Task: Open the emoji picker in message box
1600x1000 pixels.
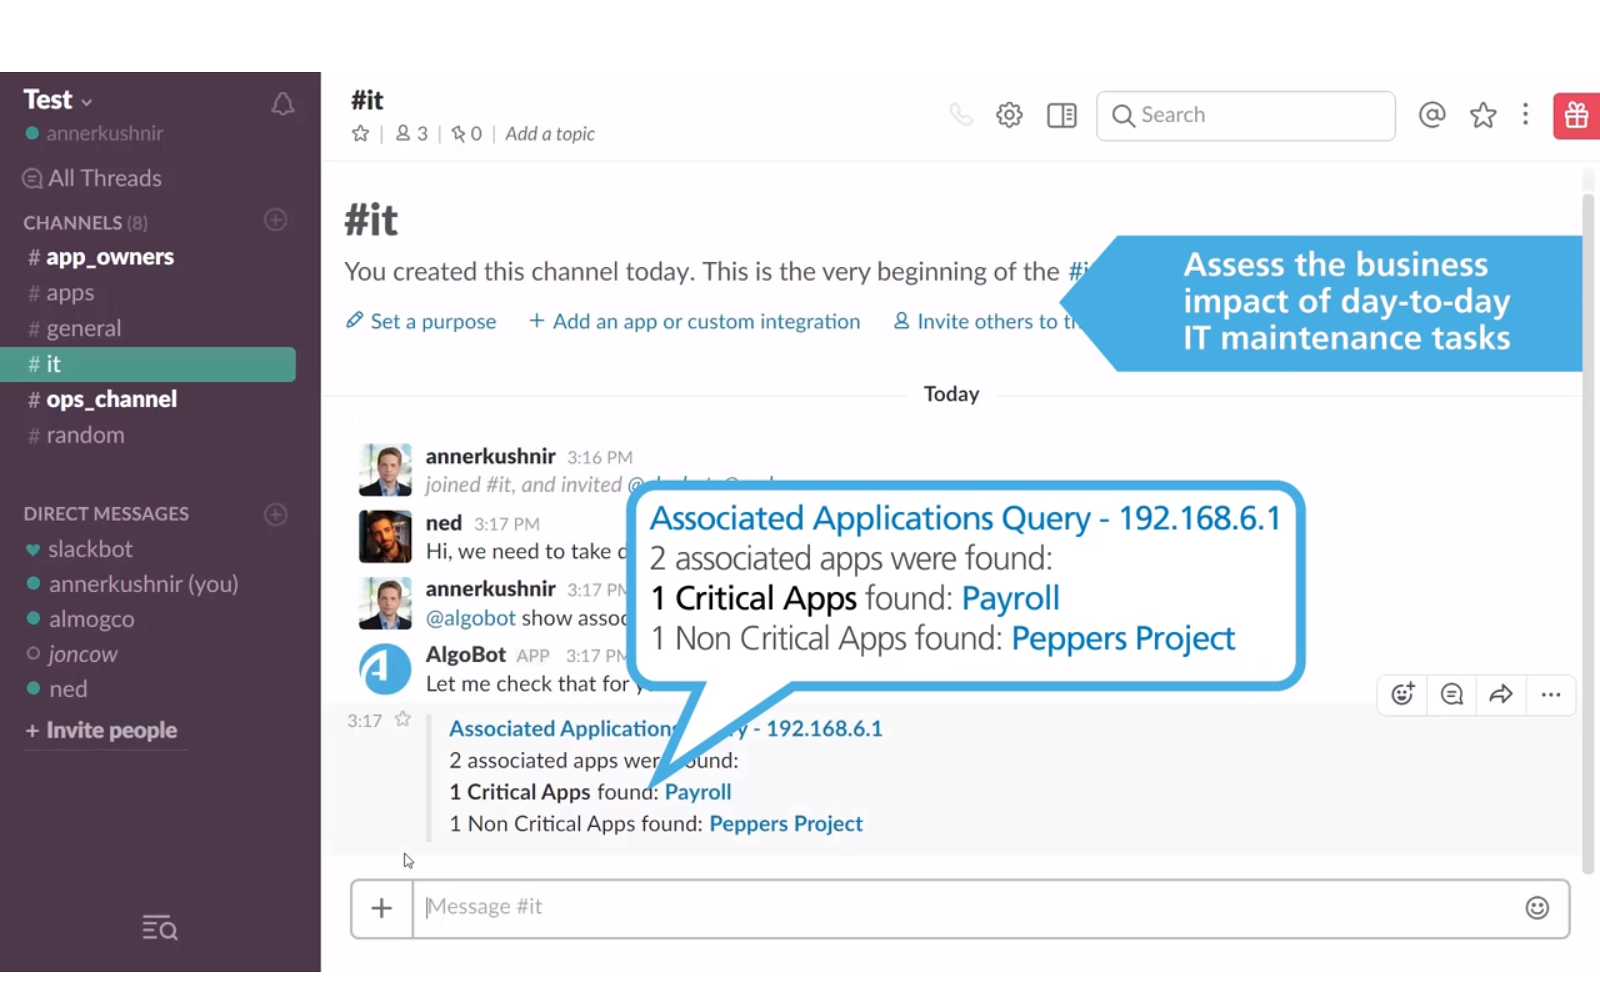Action: pos(1537,908)
